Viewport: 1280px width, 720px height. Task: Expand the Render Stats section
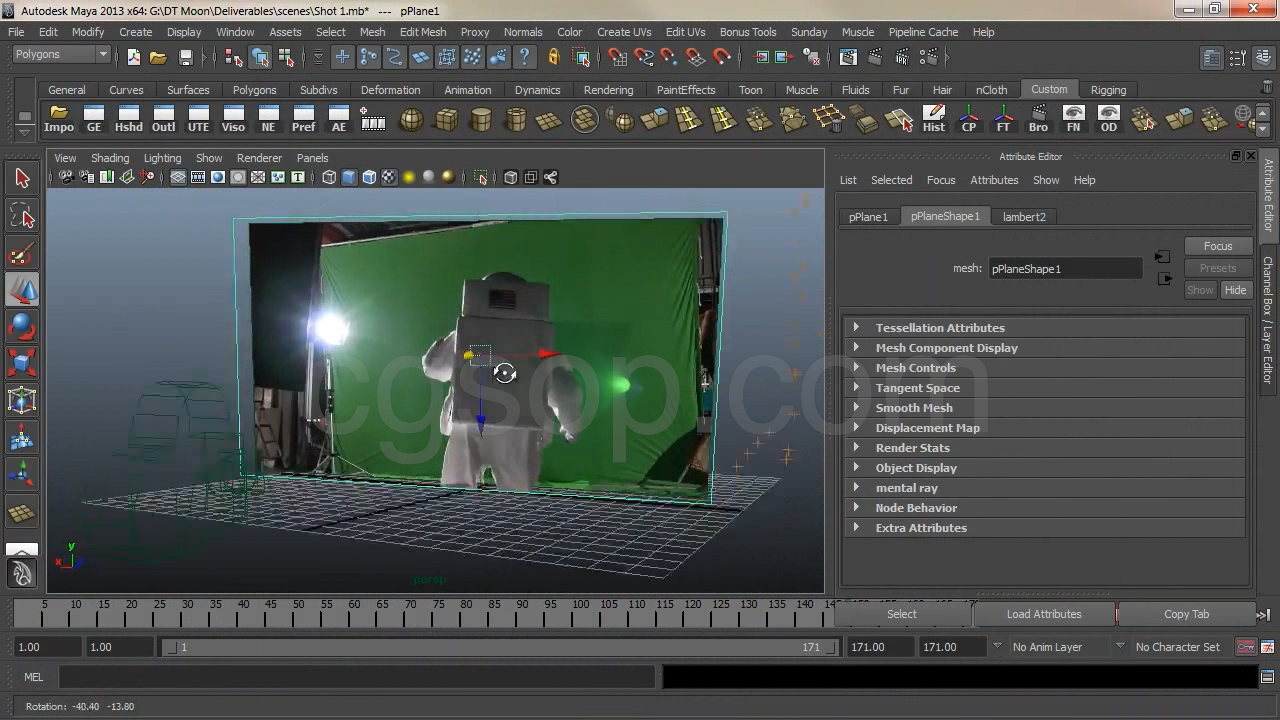[912, 448]
